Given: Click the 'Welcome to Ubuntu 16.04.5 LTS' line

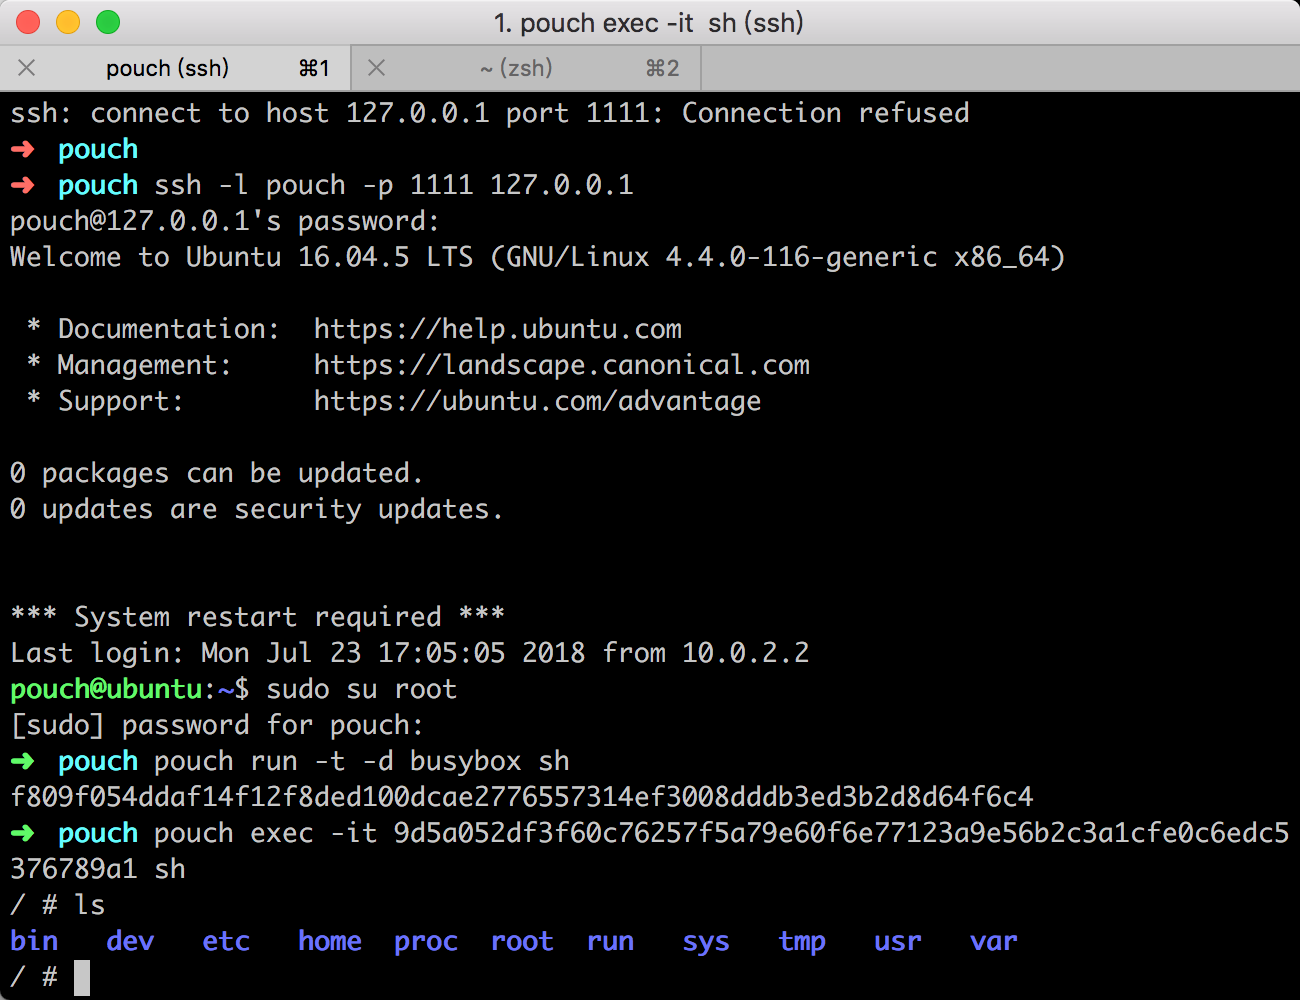Looking at the screenshot, I should tap(538, 257).
